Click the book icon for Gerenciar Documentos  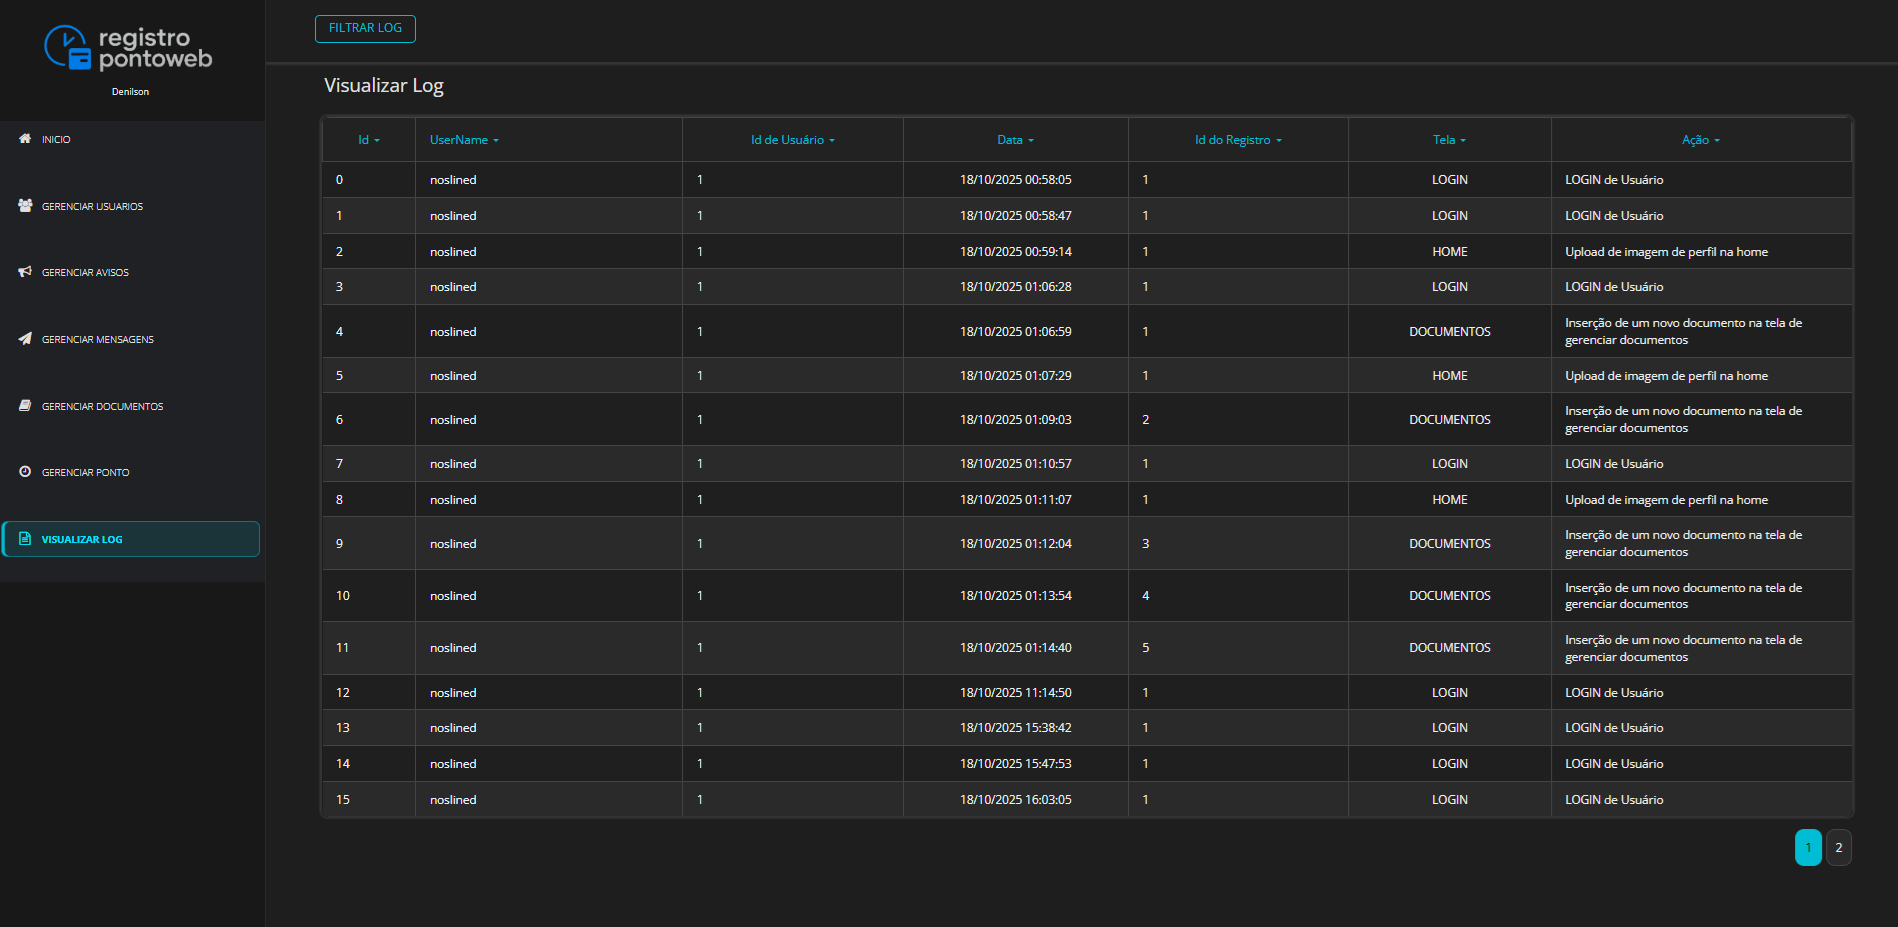coord(25,406)
